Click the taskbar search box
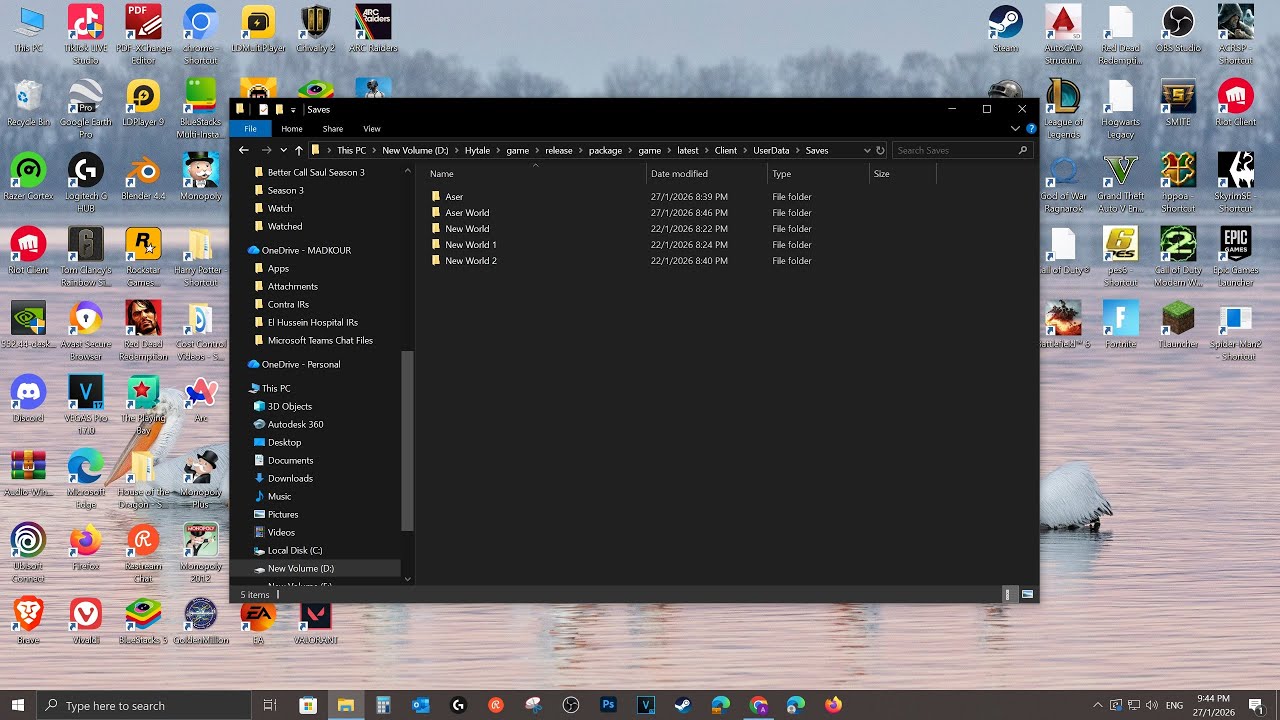 (144, 705)
